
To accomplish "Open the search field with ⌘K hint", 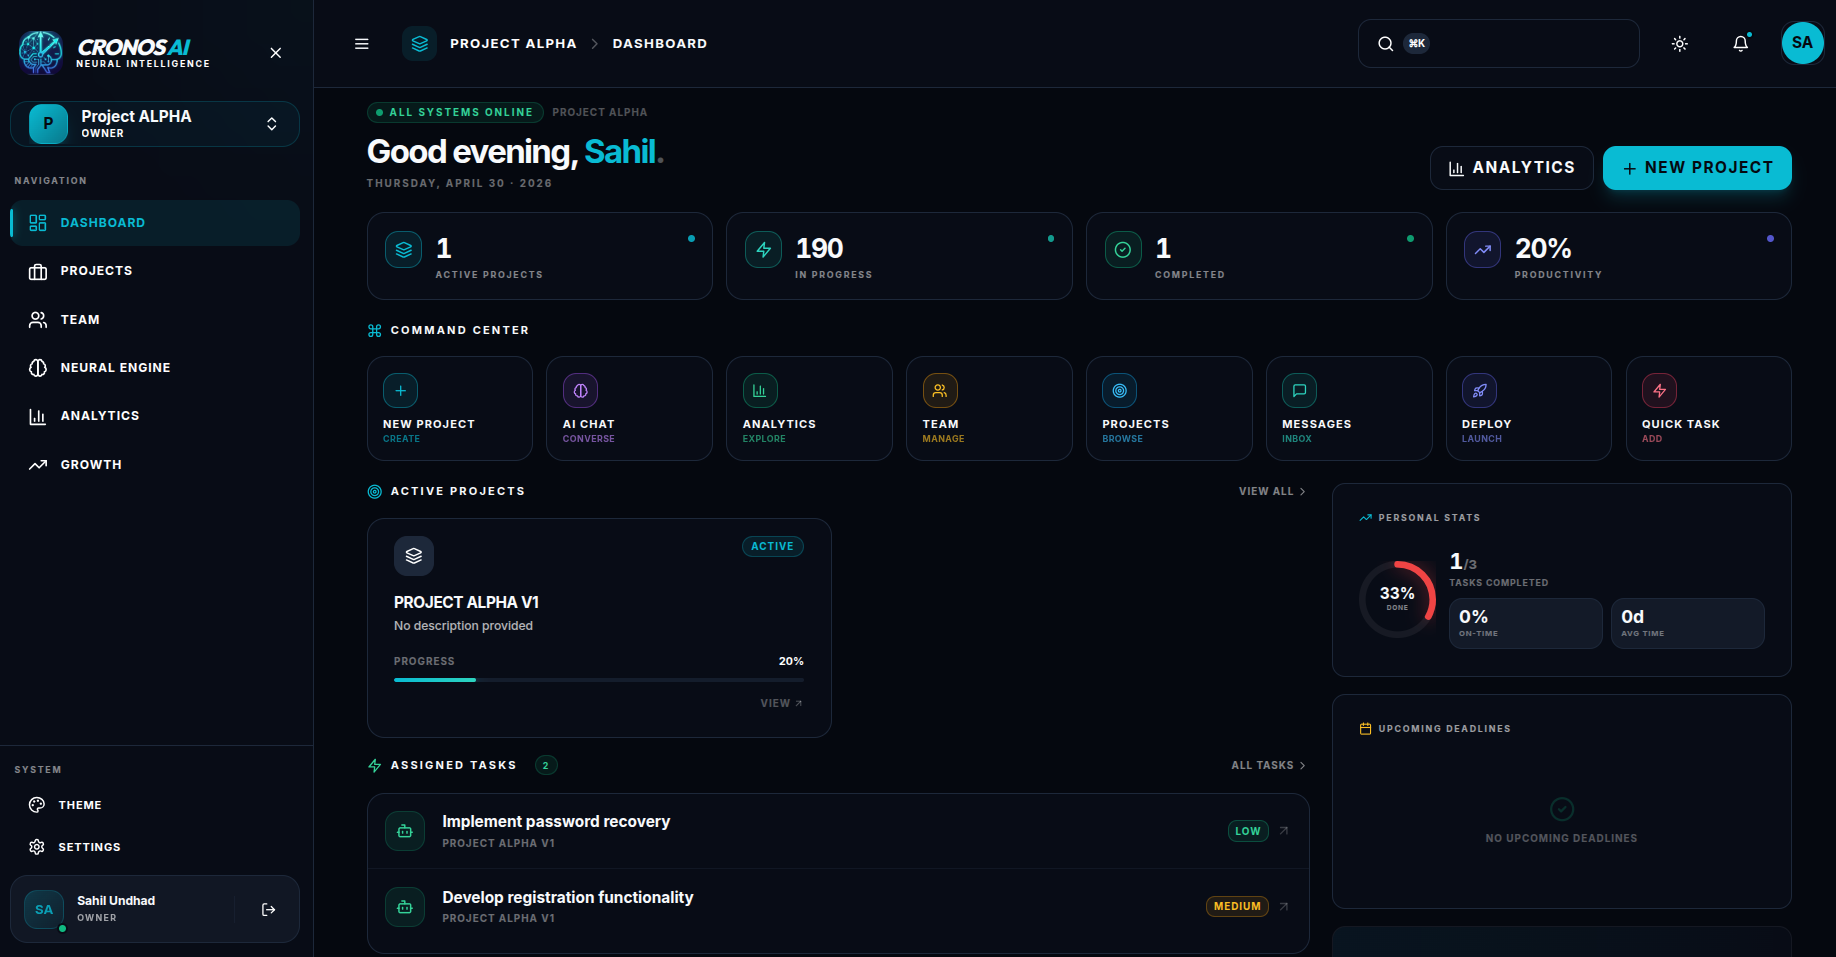I will 1498,44.
